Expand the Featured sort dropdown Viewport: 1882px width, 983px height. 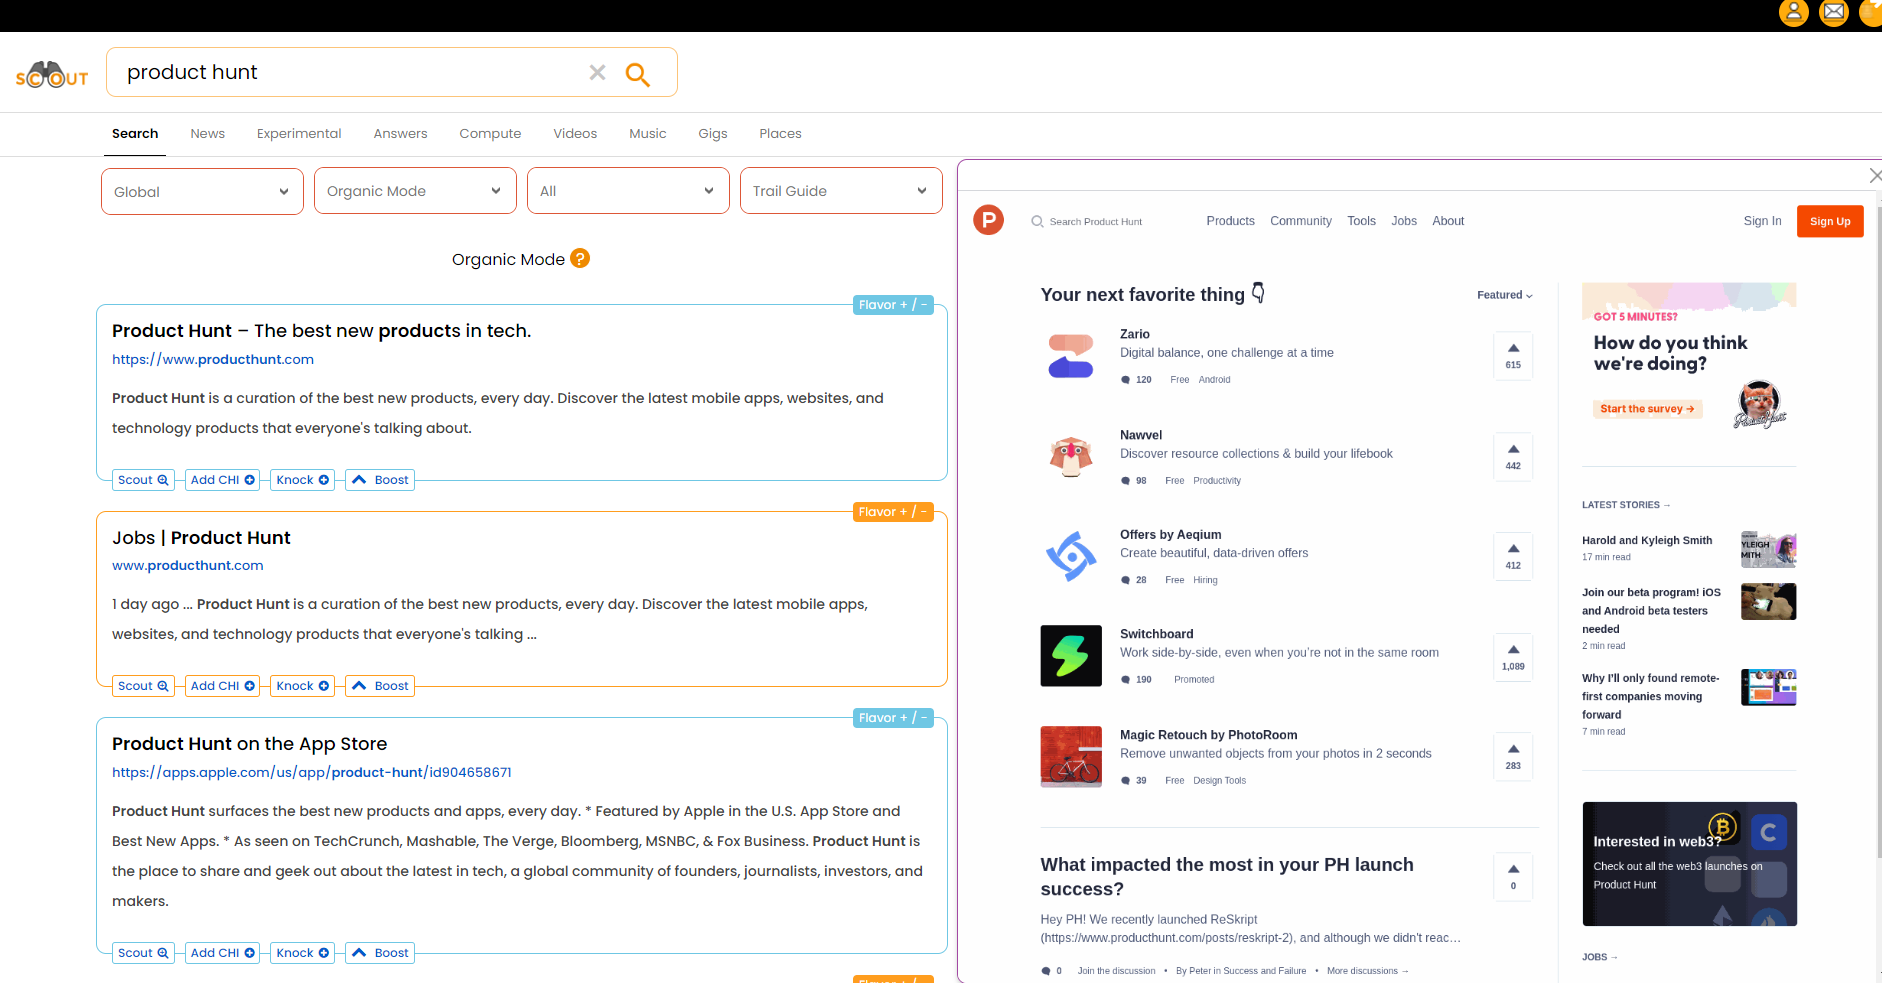click(1504, 295)
